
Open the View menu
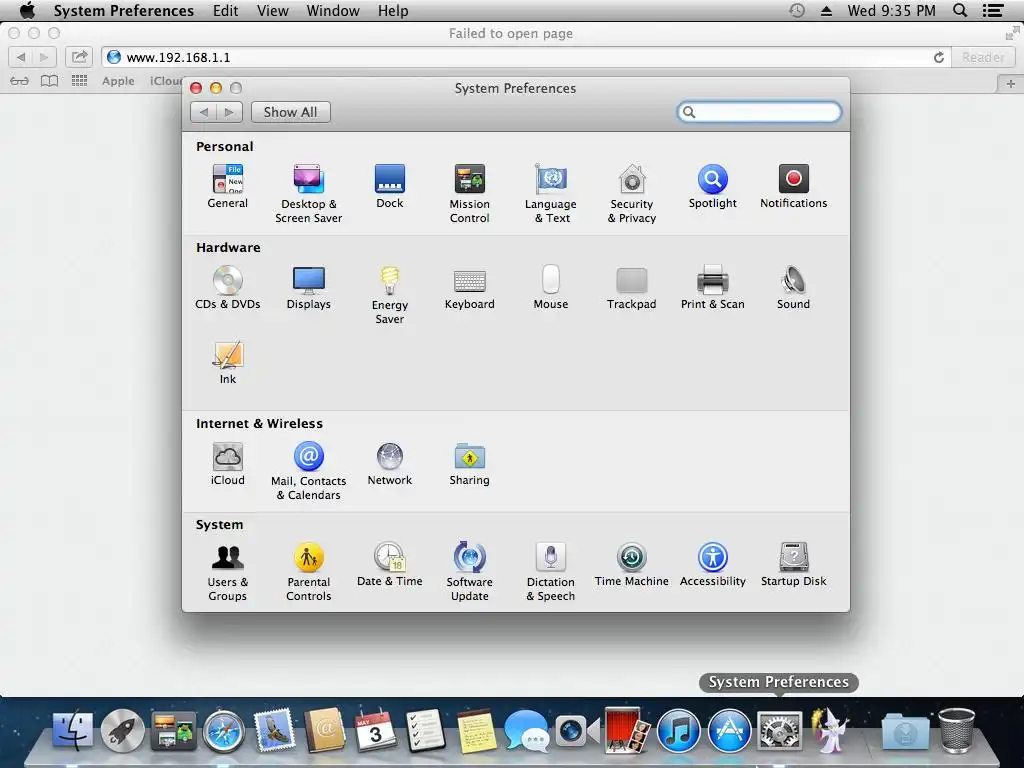coord(272,10)
